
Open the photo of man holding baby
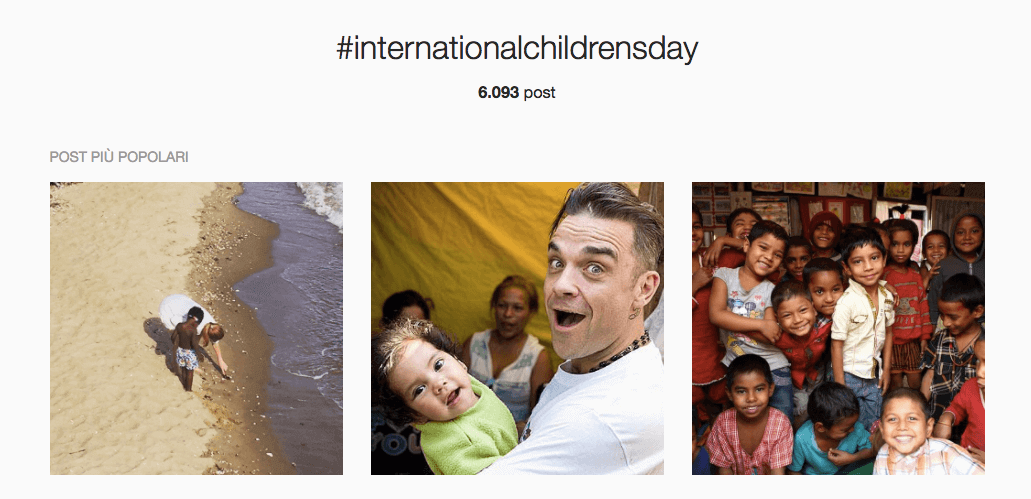517,328
